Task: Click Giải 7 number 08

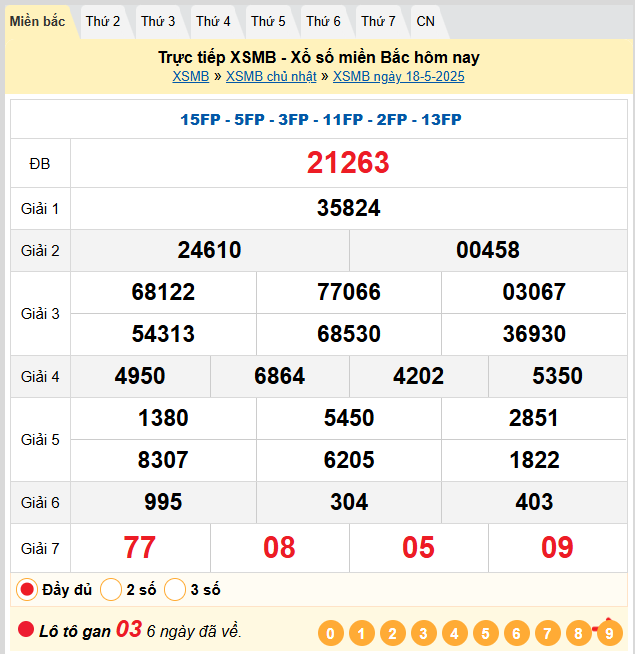Action: point(279,548)
